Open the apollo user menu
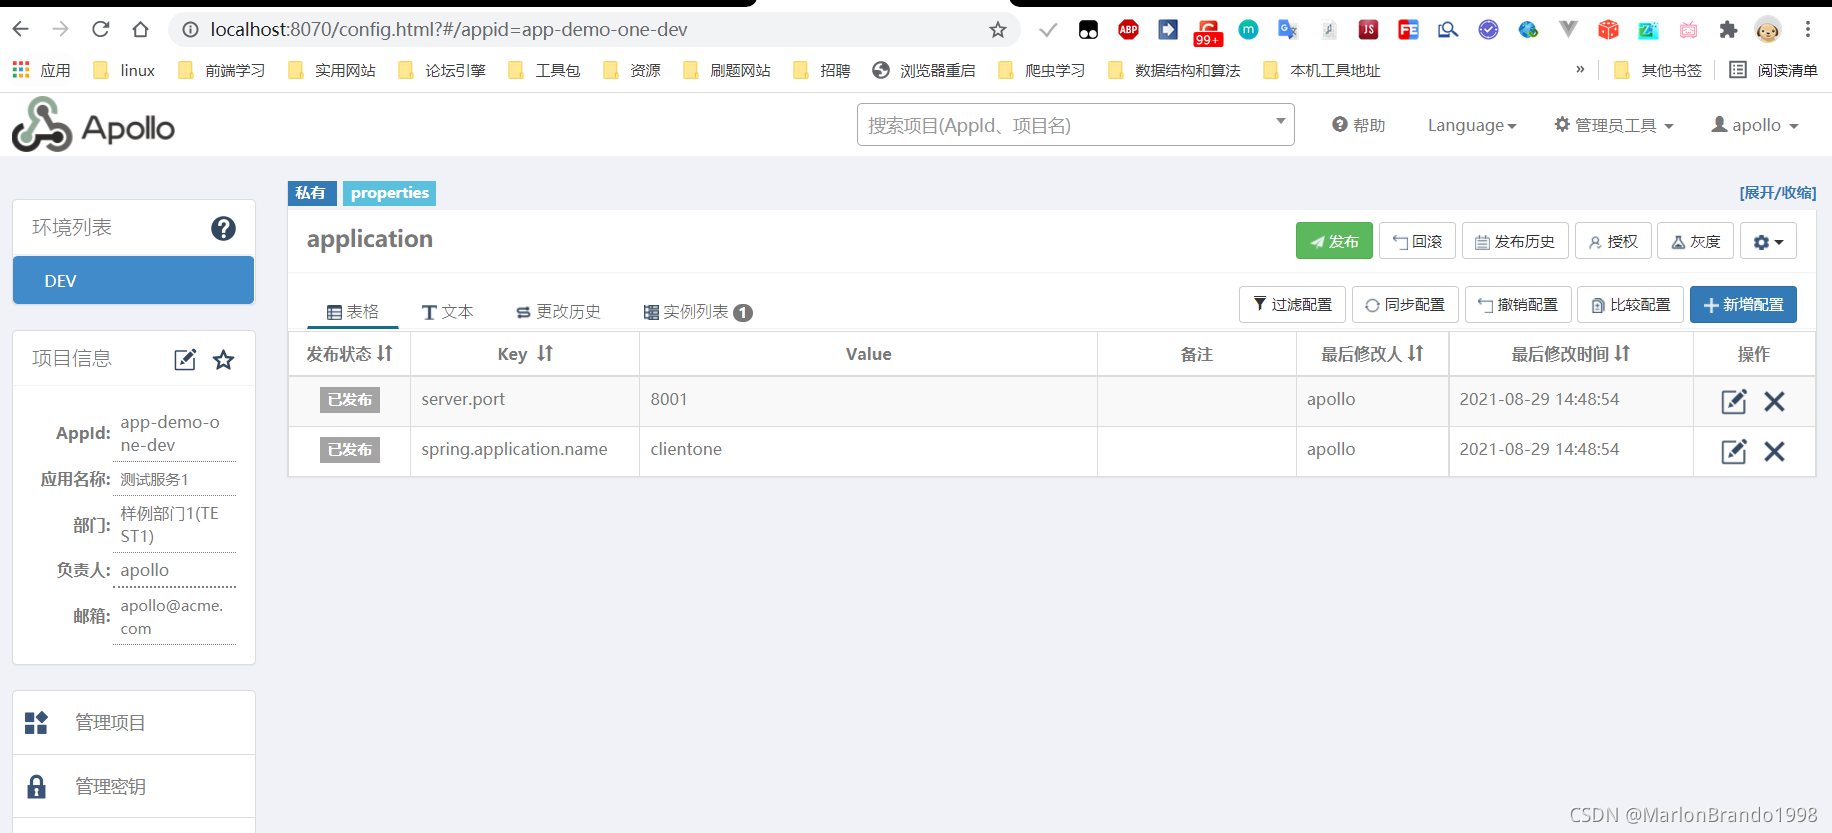 click(1755, 125)
